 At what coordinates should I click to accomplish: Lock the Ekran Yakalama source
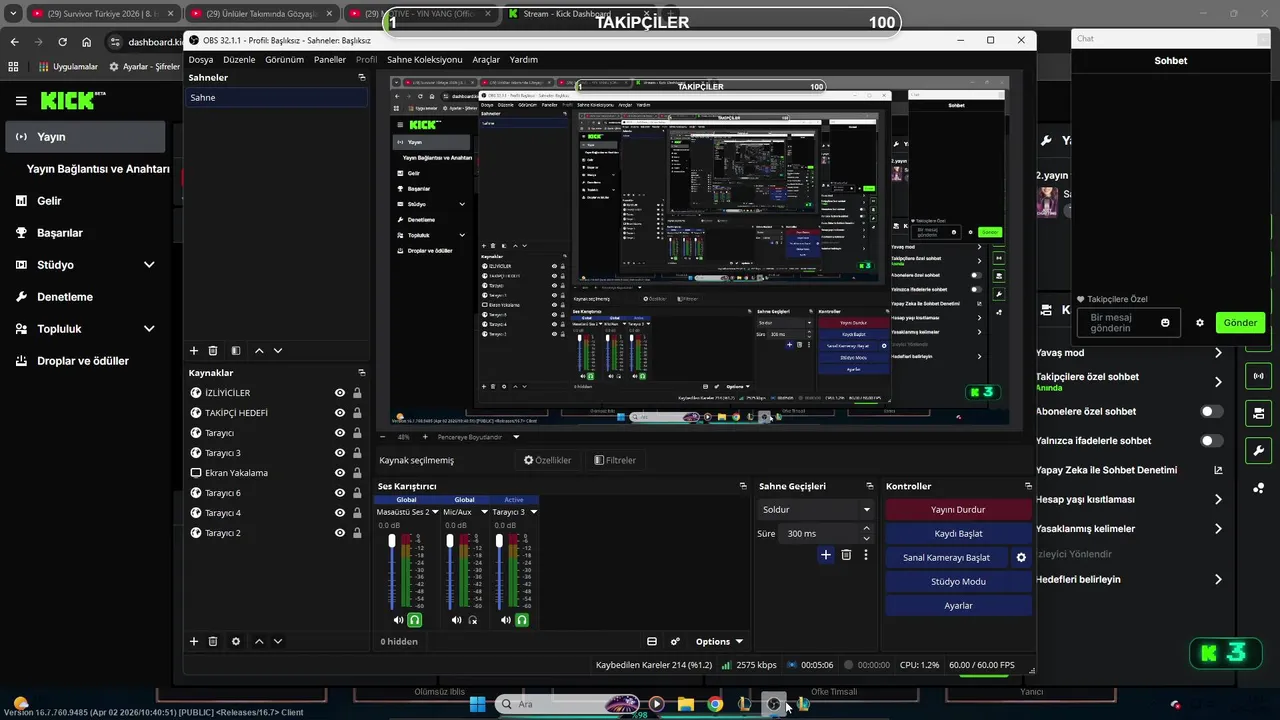[357, 473]
